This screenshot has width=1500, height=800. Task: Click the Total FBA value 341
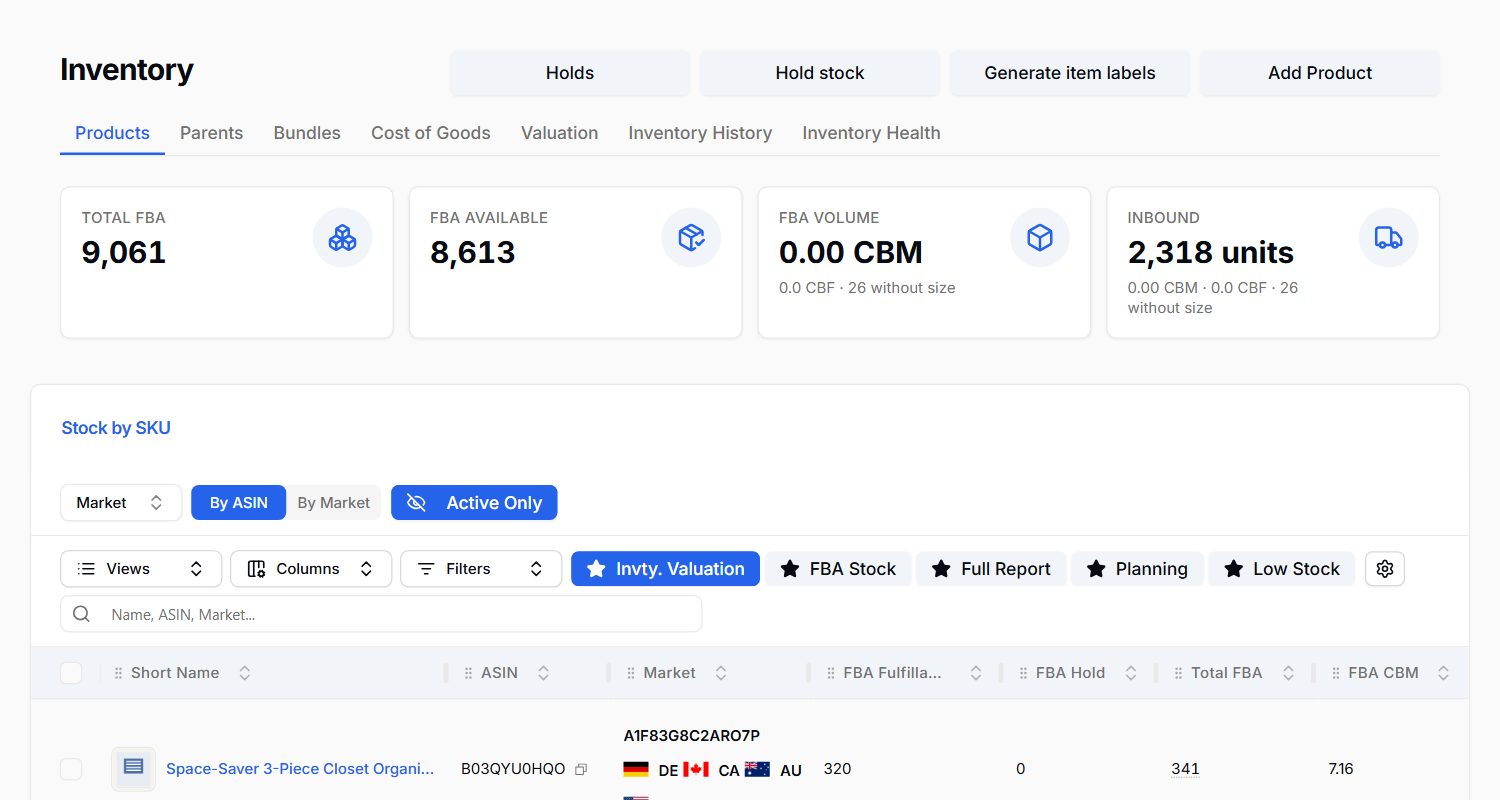point(1185,769)
